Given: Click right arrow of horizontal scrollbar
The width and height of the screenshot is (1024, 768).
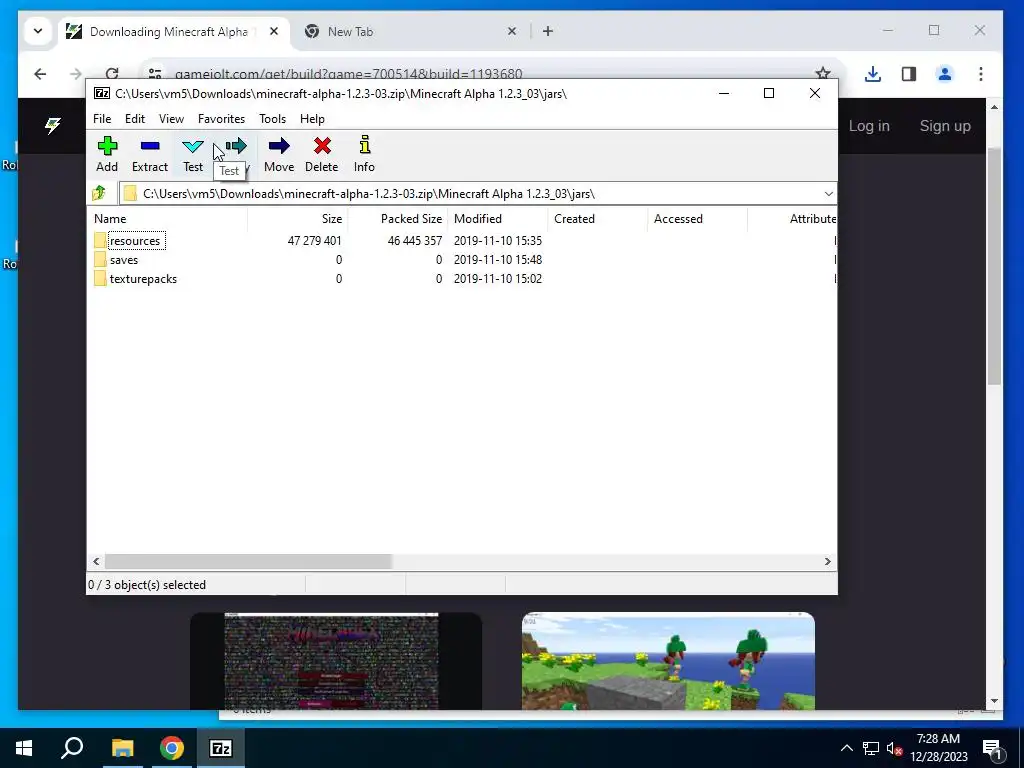Looking at the screenshot, I should coord(827,561).
